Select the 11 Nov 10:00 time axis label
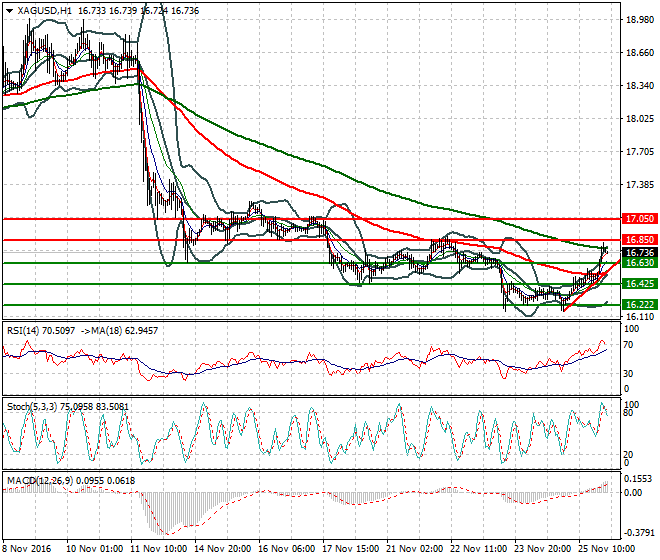This screenshot has width=660, height=560. pos(159,549)
